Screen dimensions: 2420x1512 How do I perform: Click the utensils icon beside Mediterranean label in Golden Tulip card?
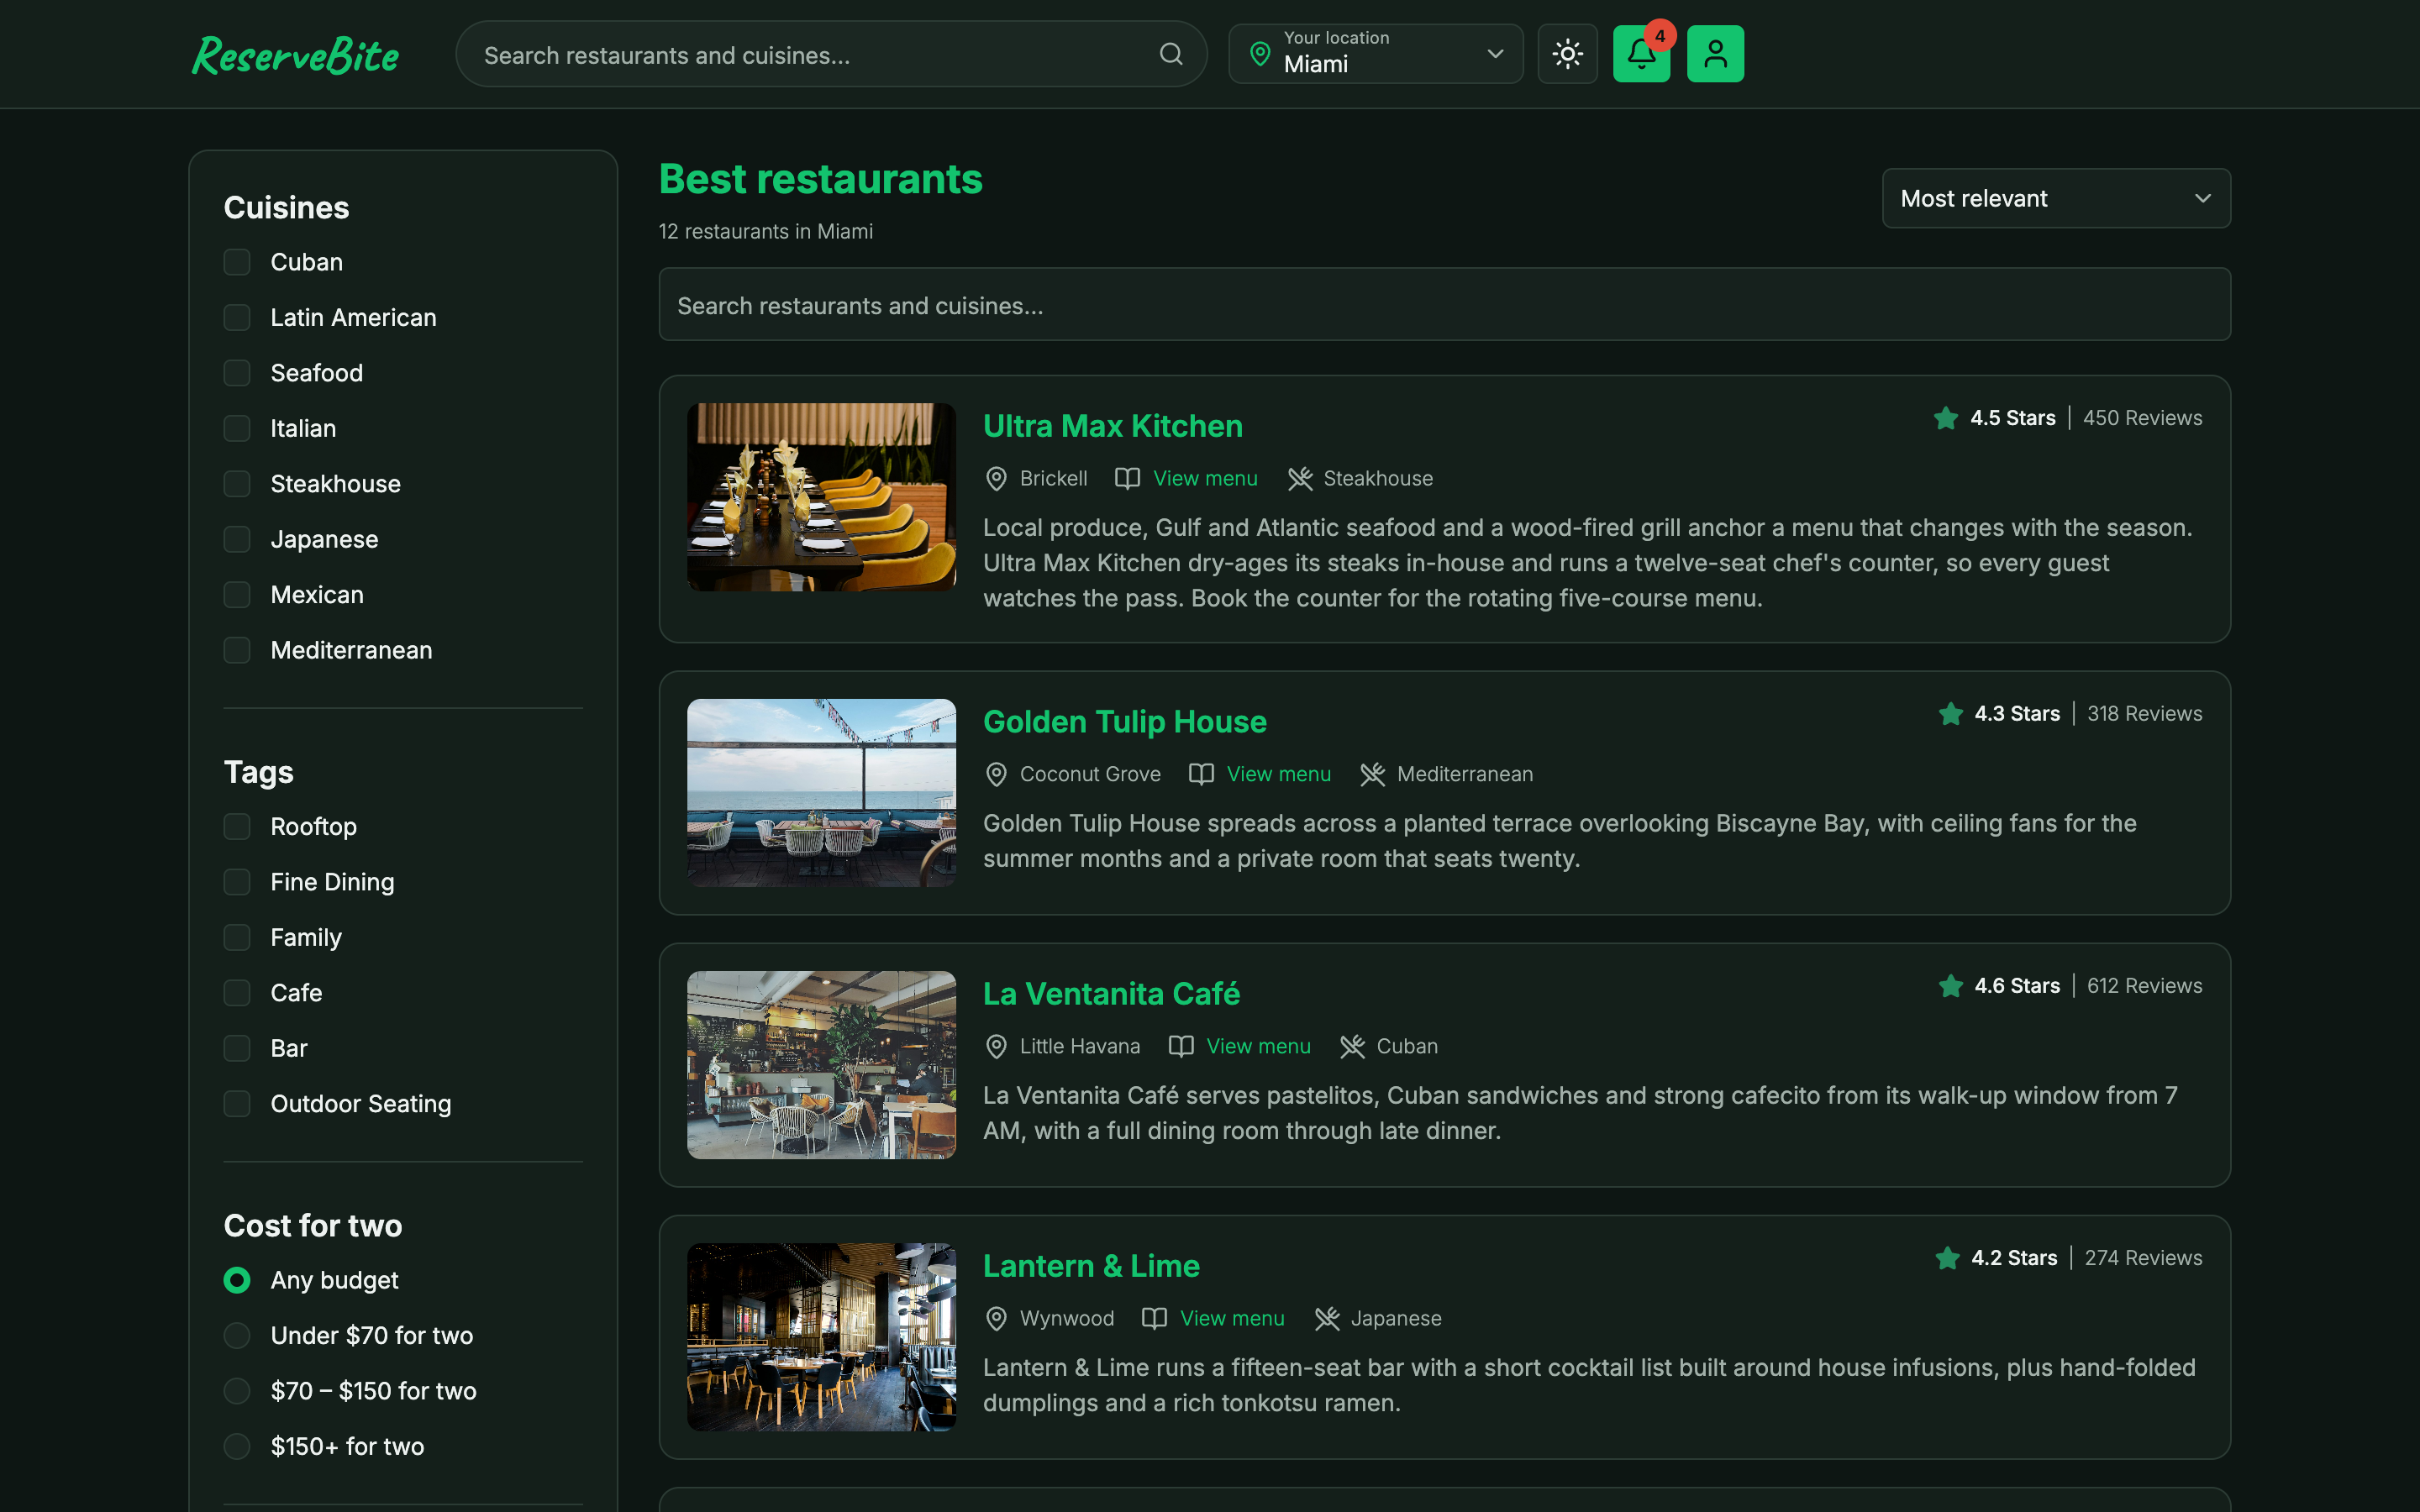1373,775
